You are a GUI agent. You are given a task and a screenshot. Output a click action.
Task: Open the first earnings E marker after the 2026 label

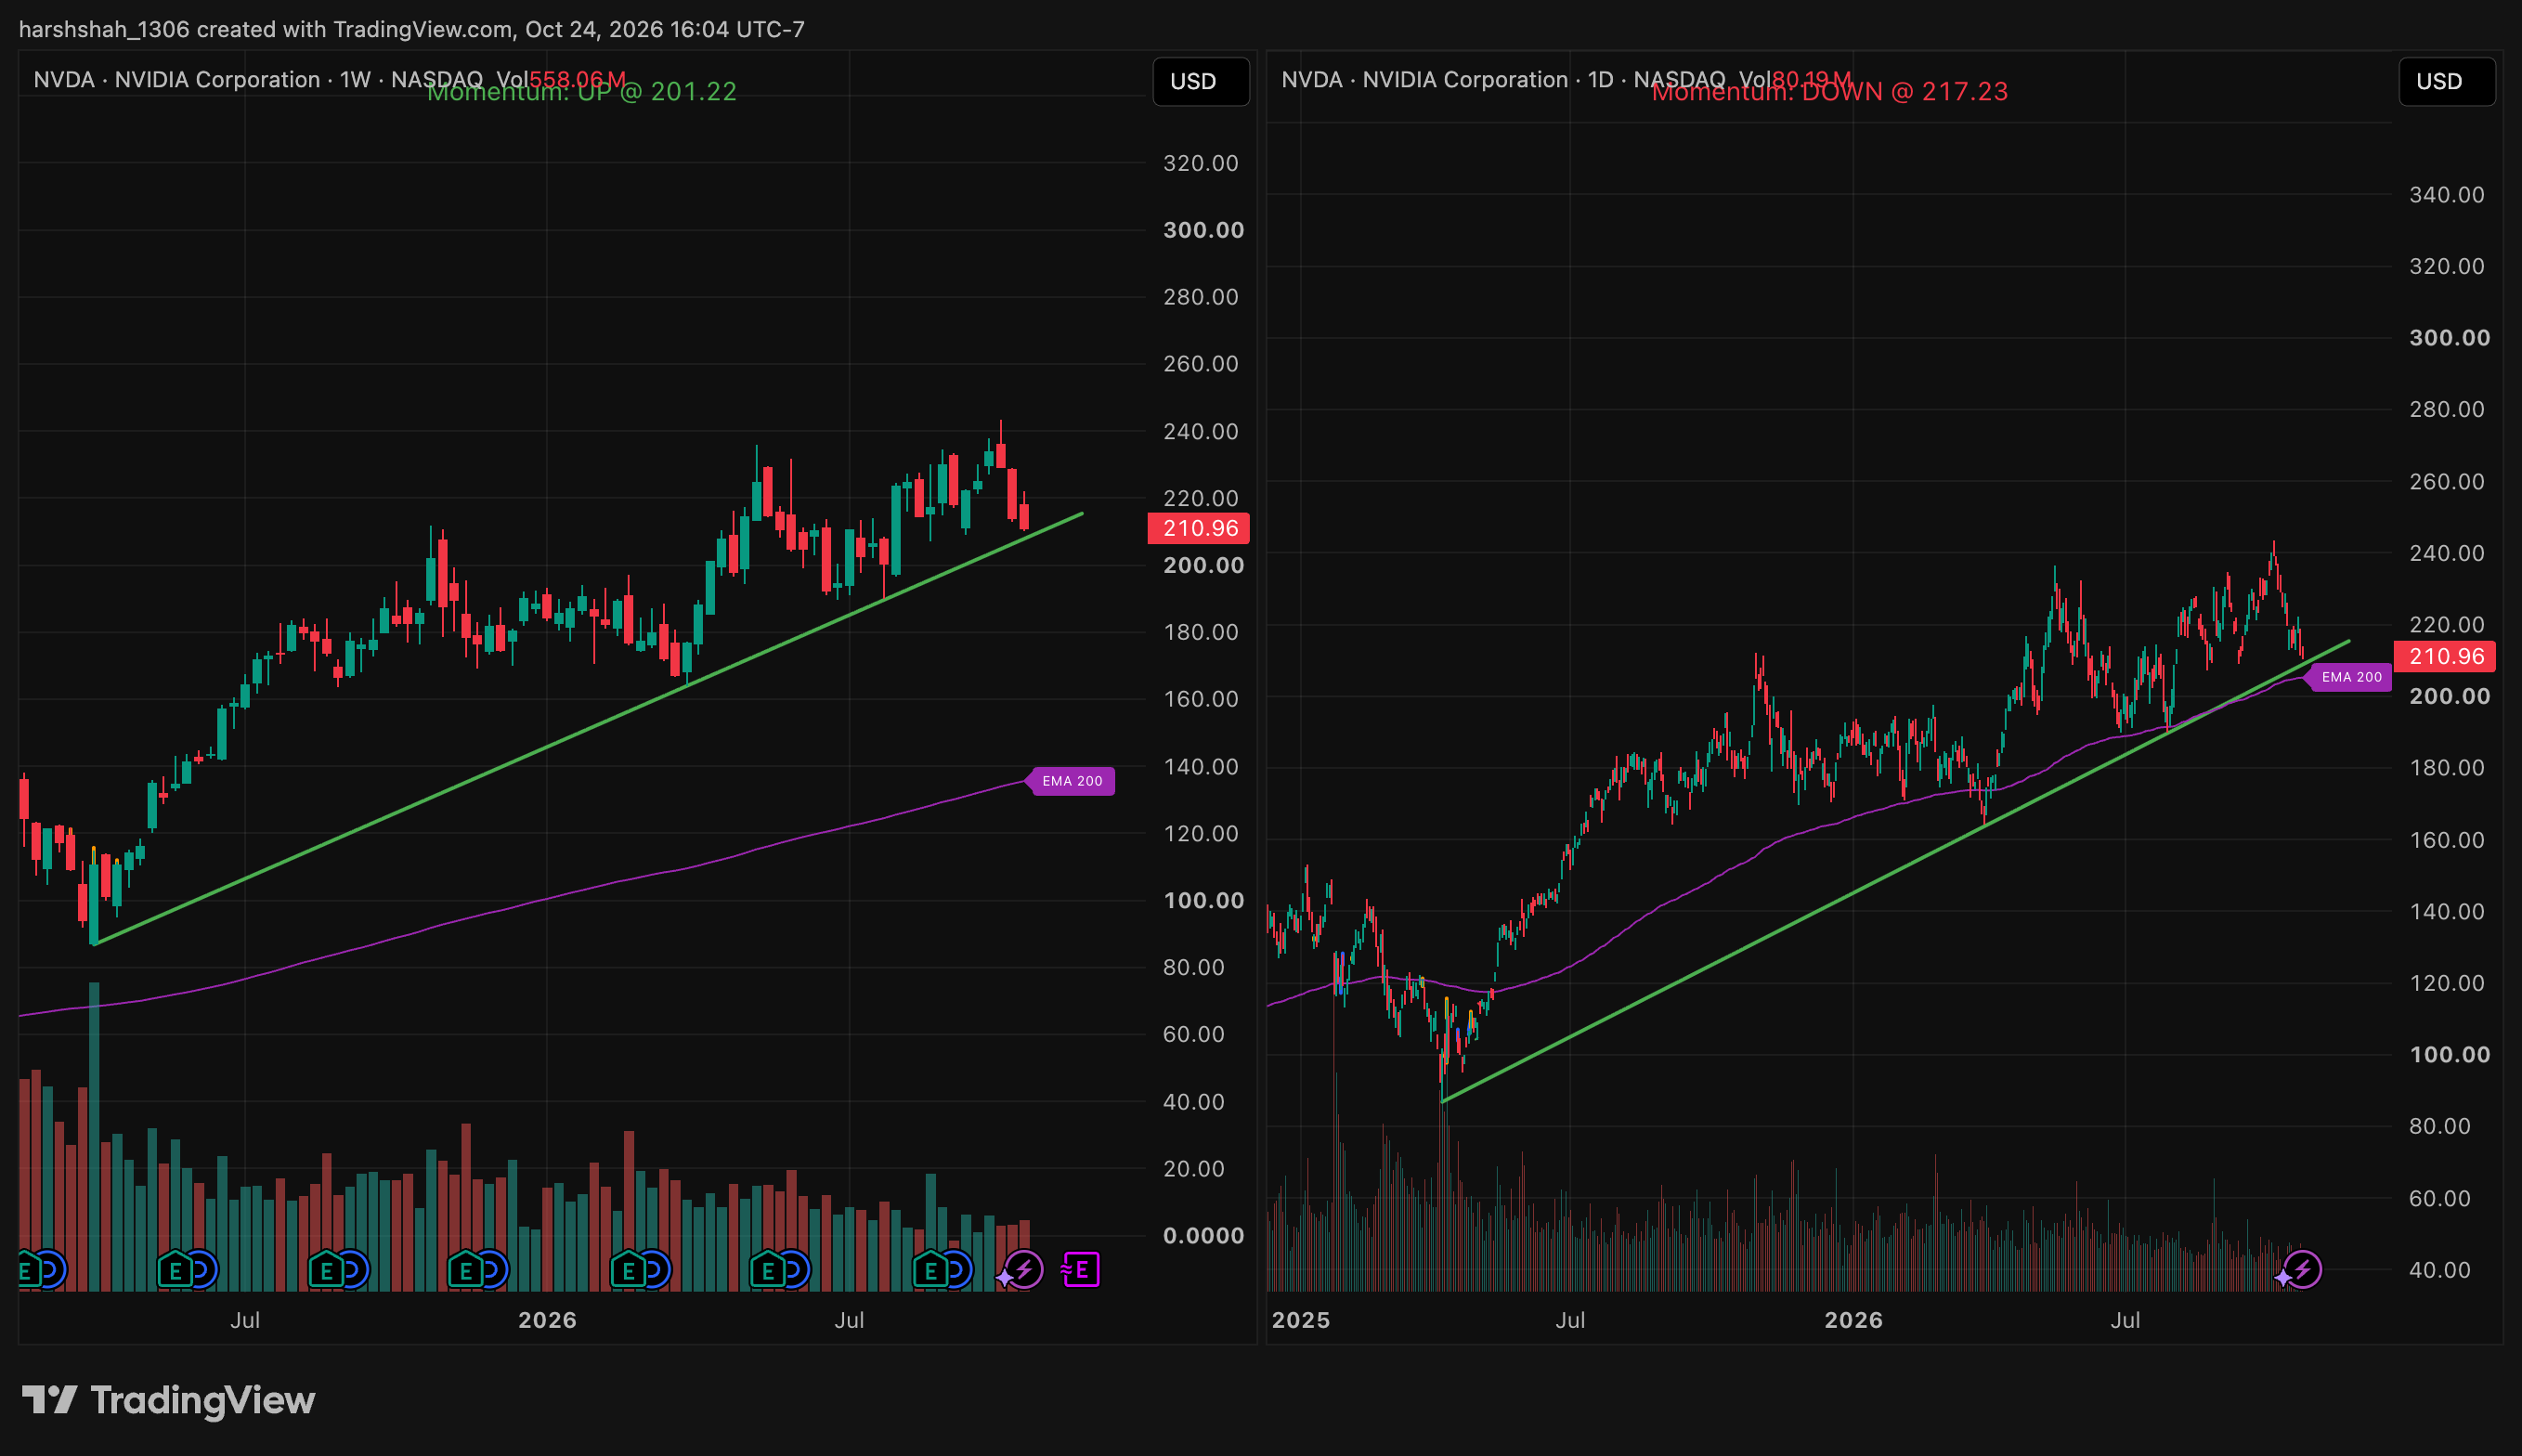pos(628,1270)
